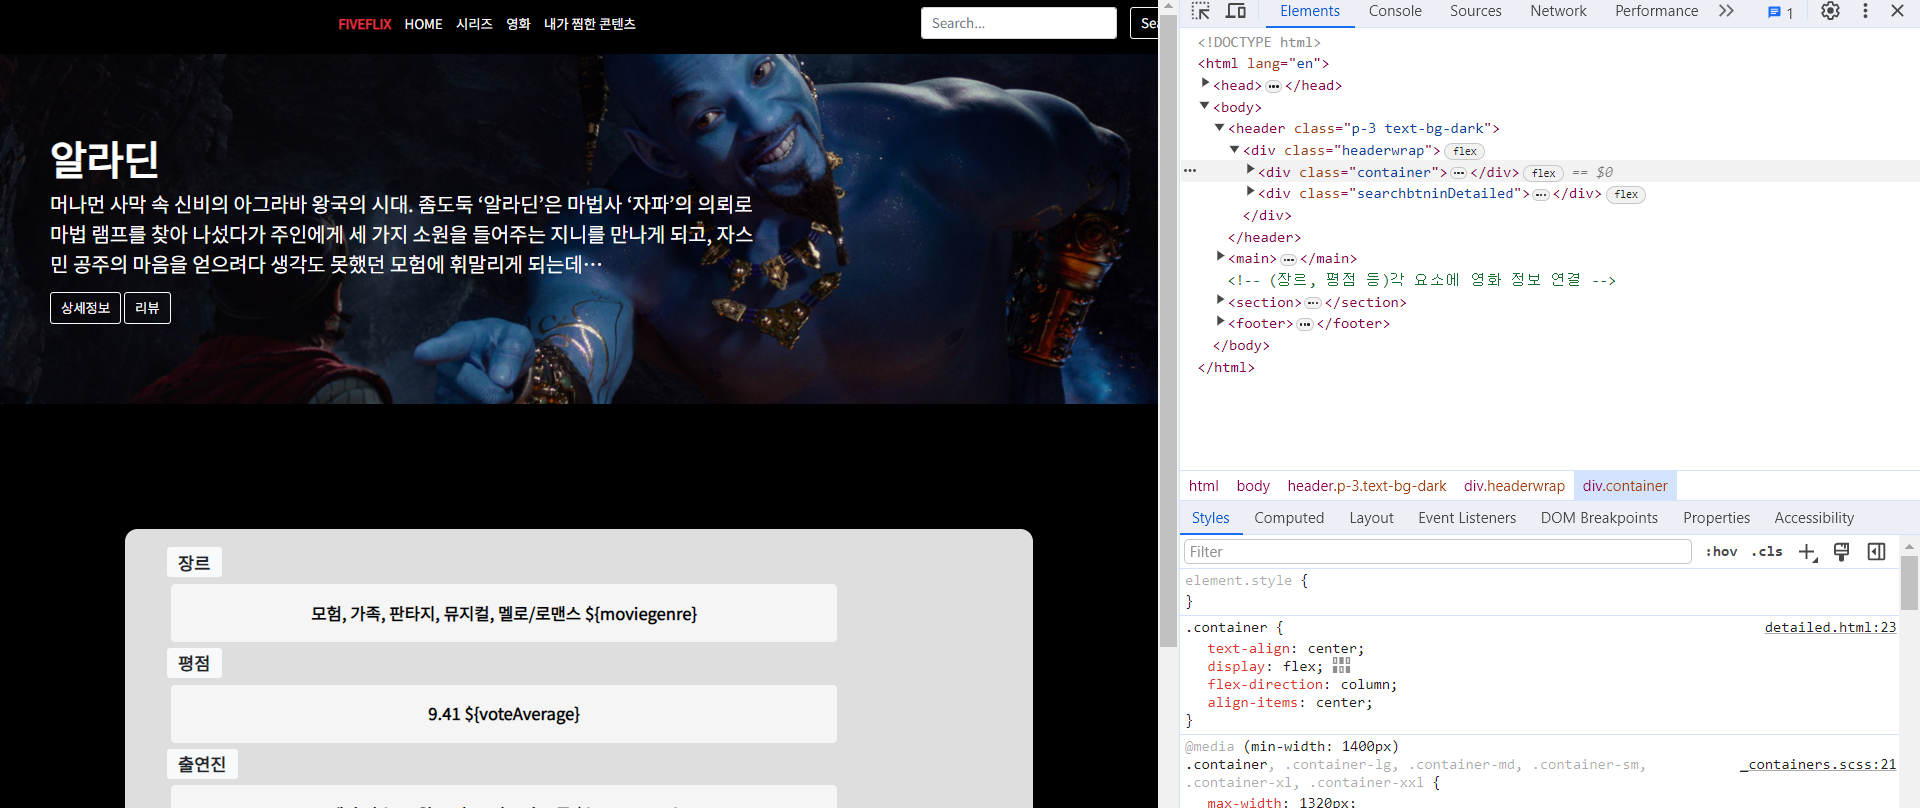This screenshot has height=808, width=1920.
Task: Toggle the :hov element state button
Action: (1721, 552)
